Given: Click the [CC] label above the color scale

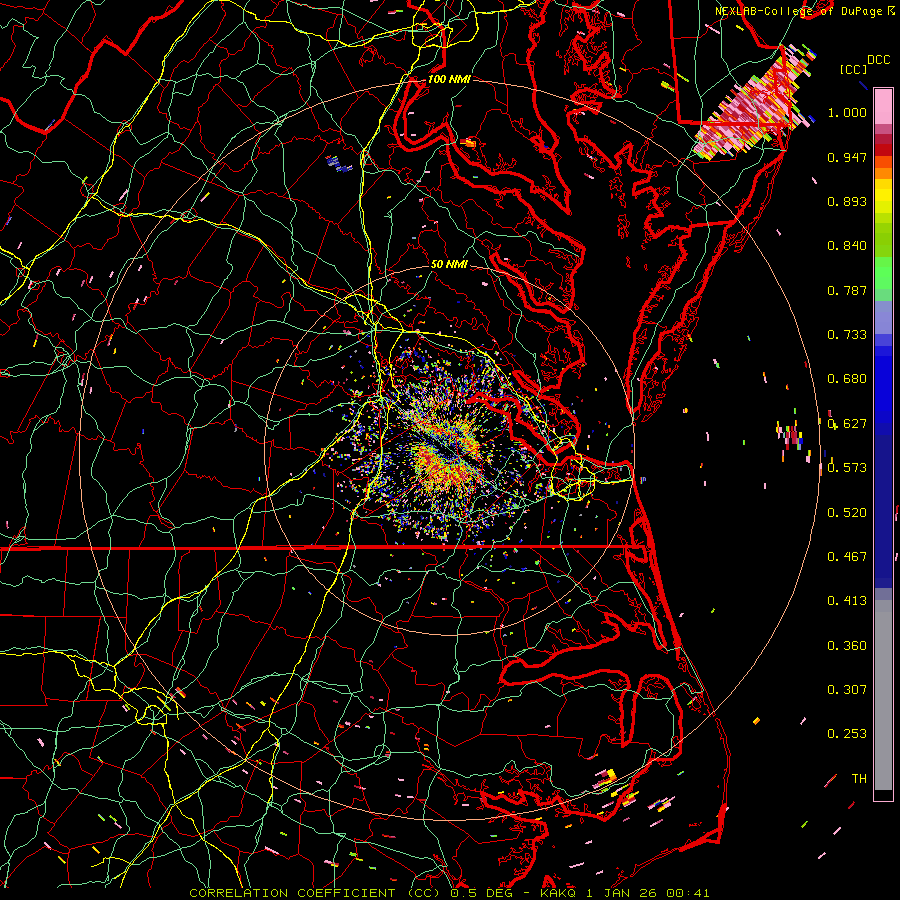Looking at the screenshot, I should (x=853, y=69).
